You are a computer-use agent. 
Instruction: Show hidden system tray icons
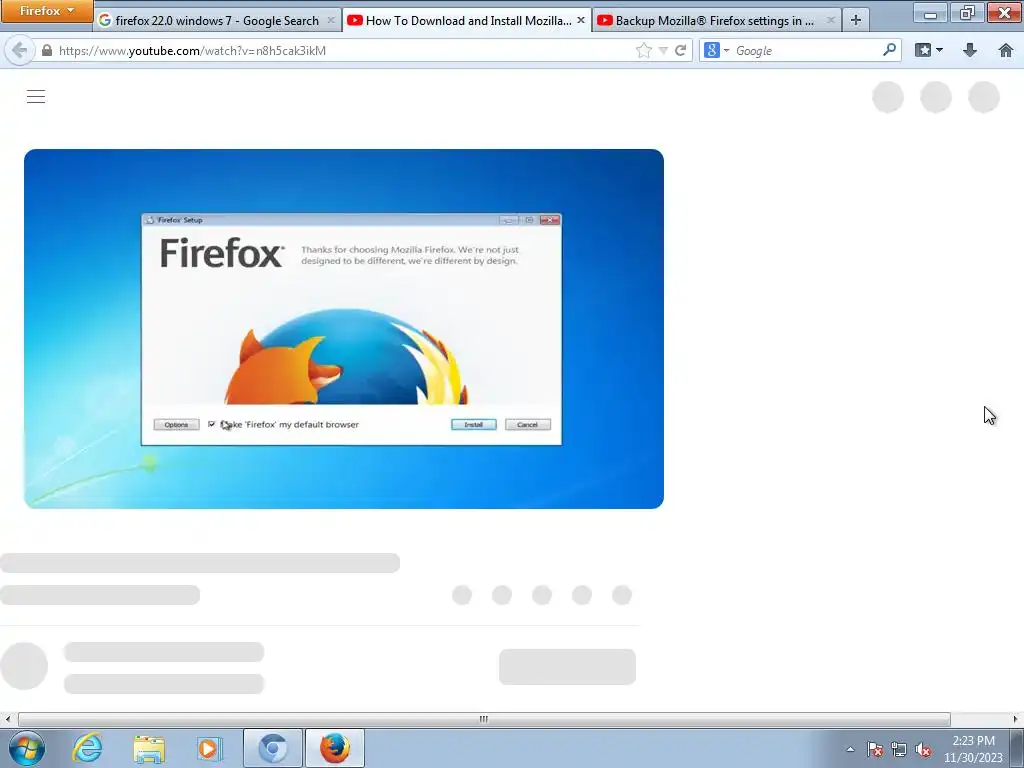click(850, 749)
